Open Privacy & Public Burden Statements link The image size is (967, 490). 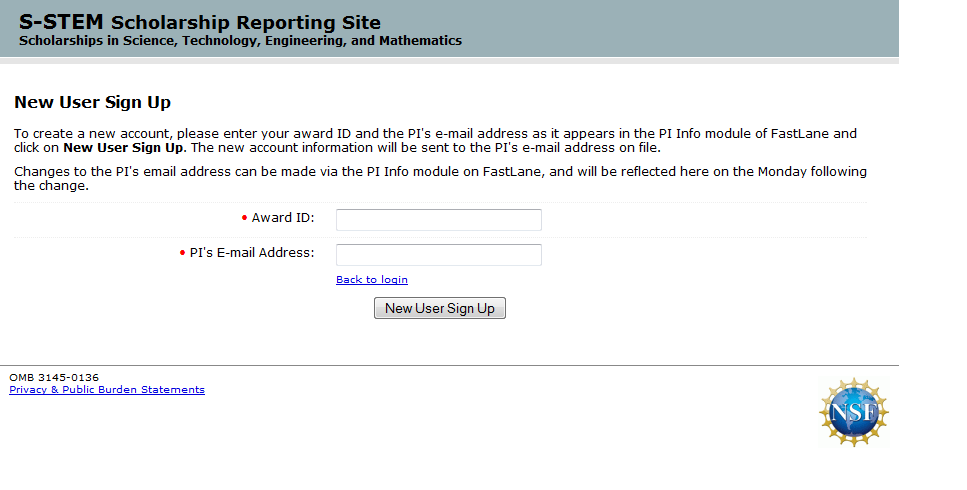click(107, 390)
